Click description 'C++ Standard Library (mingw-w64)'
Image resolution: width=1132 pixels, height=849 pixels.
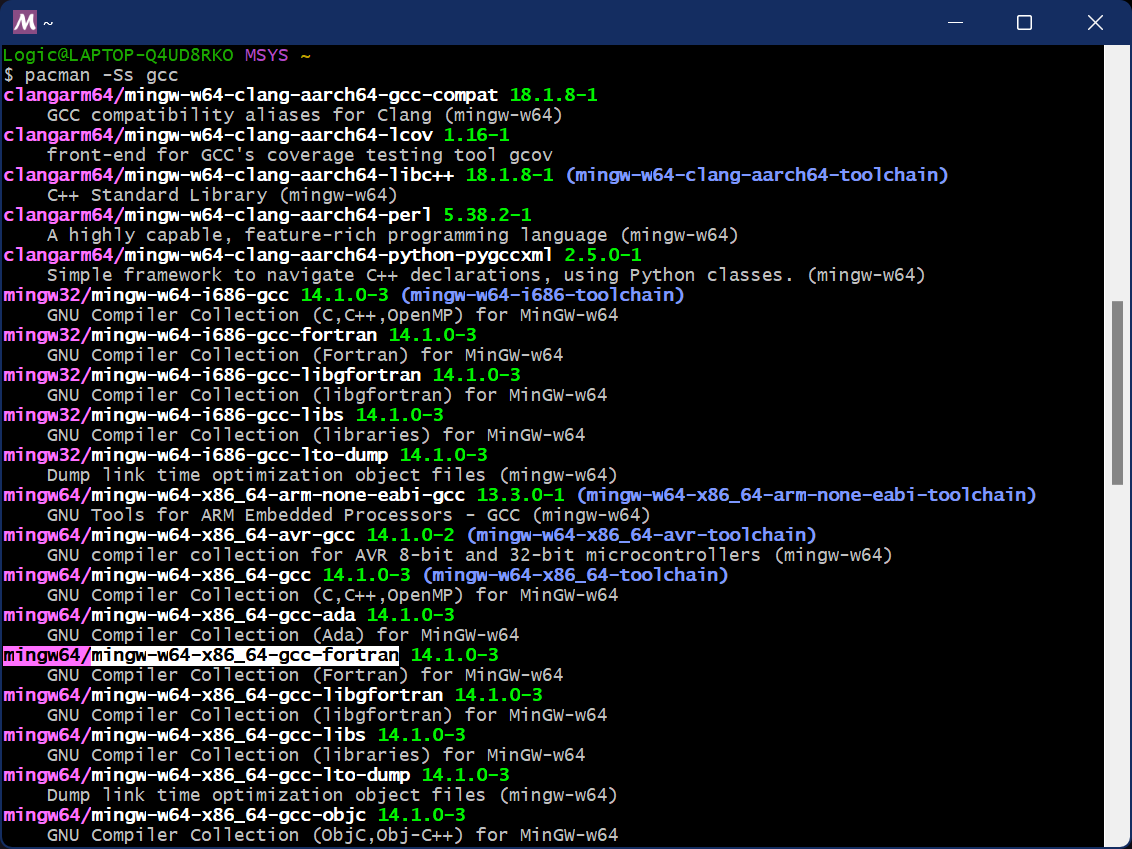222,195
